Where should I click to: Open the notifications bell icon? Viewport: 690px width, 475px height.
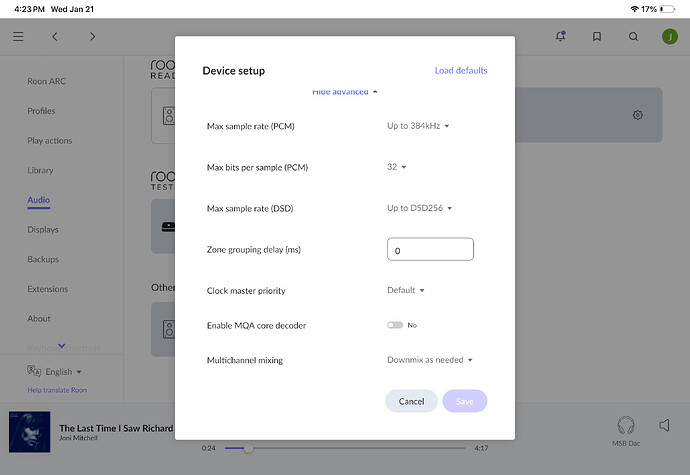coord(560,37)
